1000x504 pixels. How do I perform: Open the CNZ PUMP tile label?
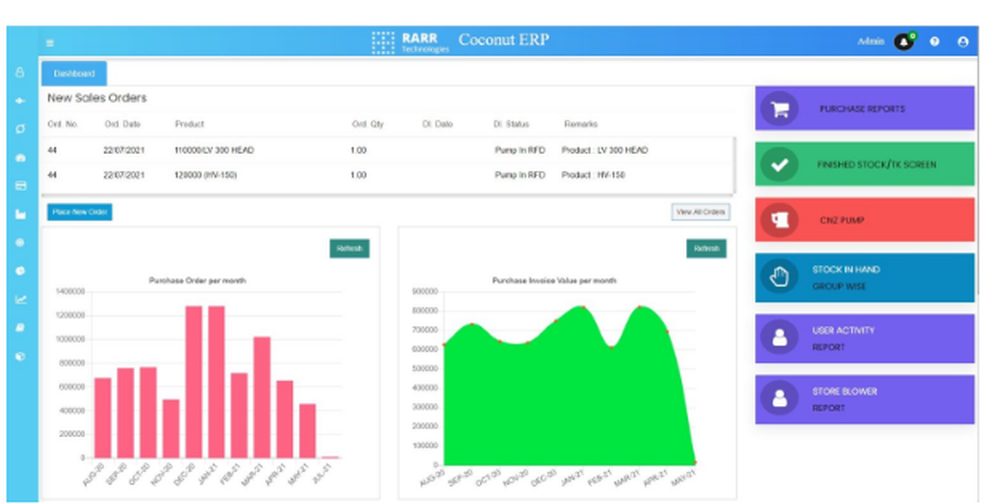(x=842, y=220)
